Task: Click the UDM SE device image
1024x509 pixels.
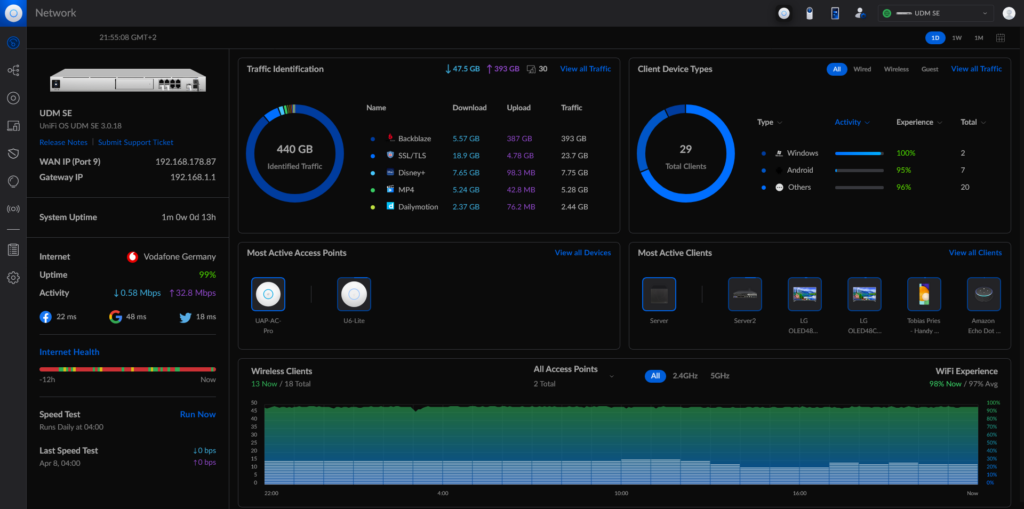Action: pos(128,80)
